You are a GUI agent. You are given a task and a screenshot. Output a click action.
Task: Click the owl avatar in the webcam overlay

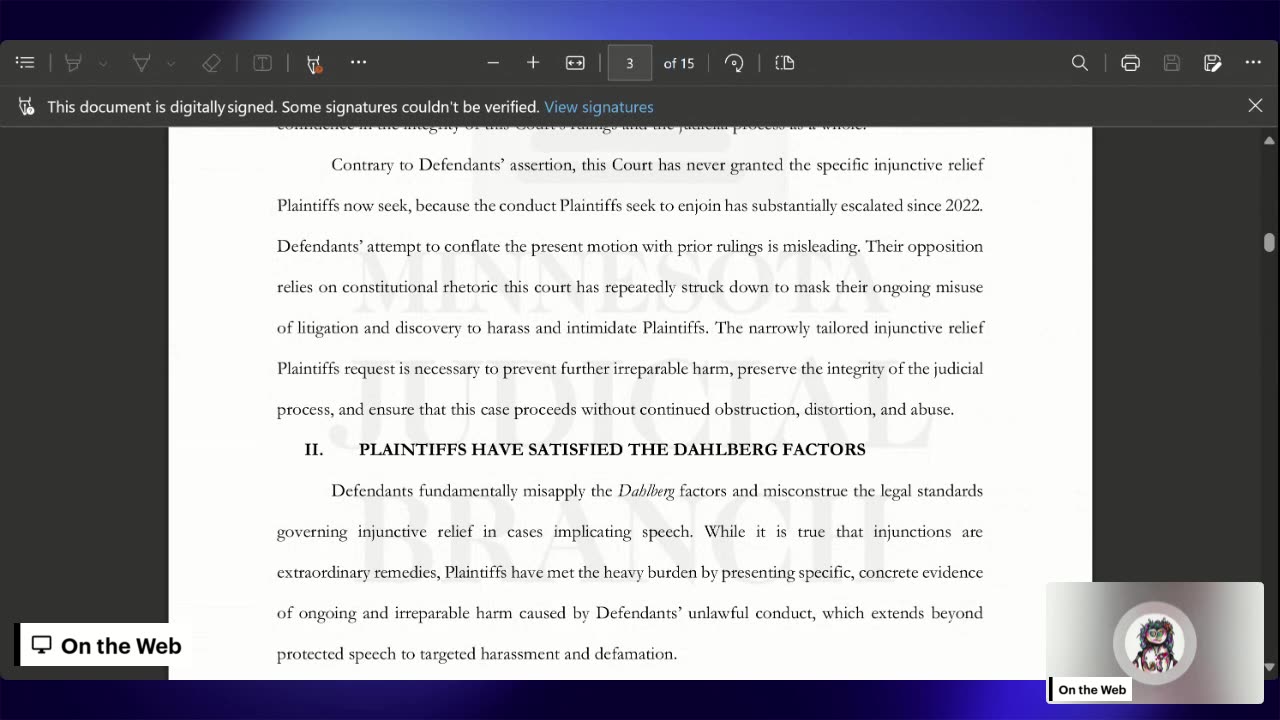(1155, 643)
